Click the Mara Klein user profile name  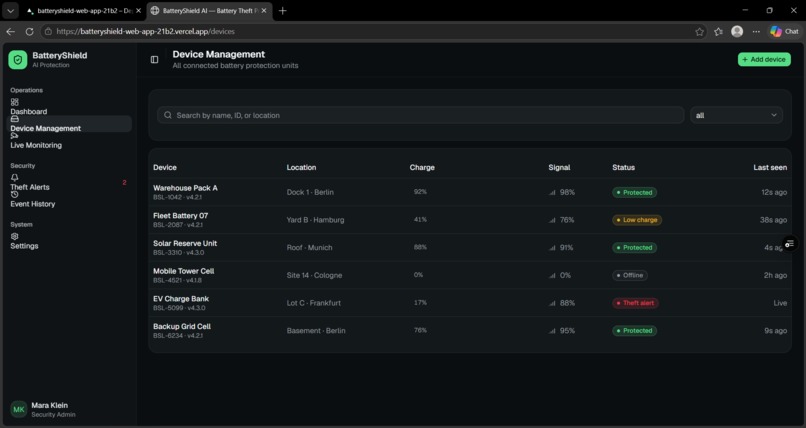pos(49,405)
